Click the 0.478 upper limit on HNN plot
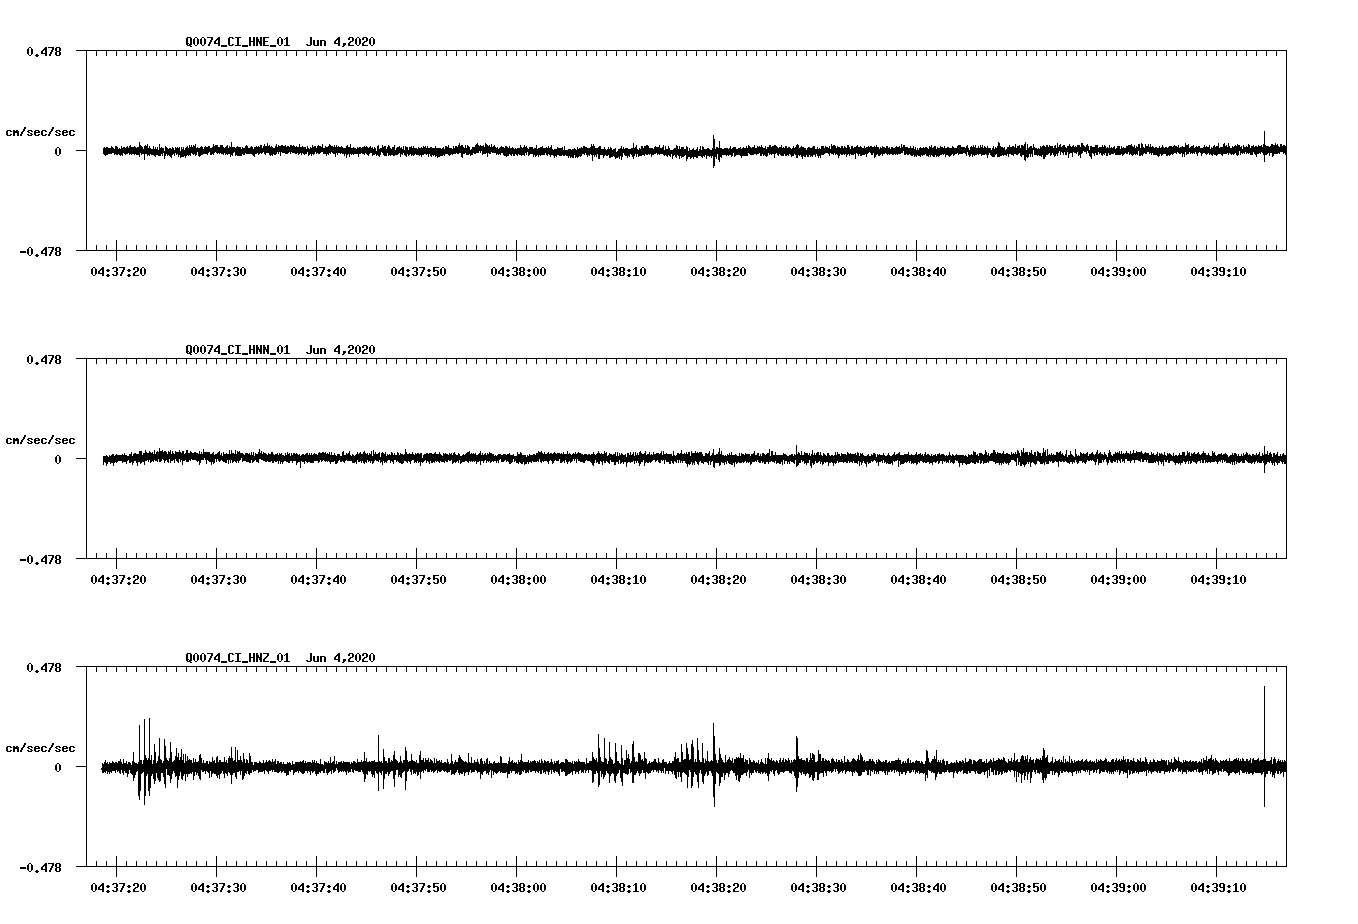 [44, 359]
